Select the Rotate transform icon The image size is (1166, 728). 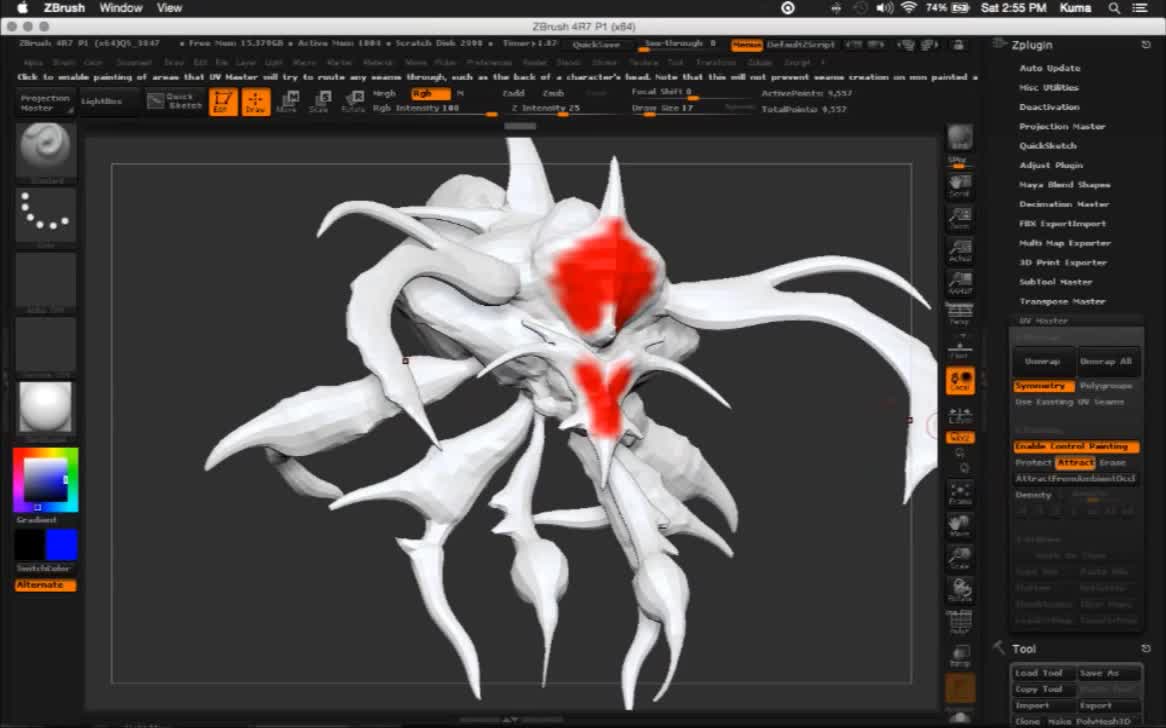coord(352,102)
